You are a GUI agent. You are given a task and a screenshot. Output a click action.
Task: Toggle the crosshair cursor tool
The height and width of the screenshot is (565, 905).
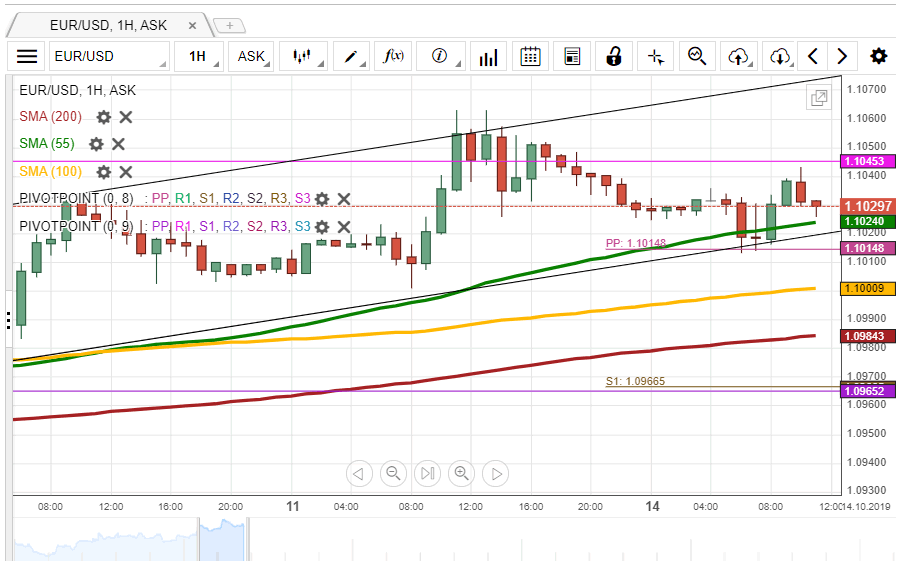point(656,56)
